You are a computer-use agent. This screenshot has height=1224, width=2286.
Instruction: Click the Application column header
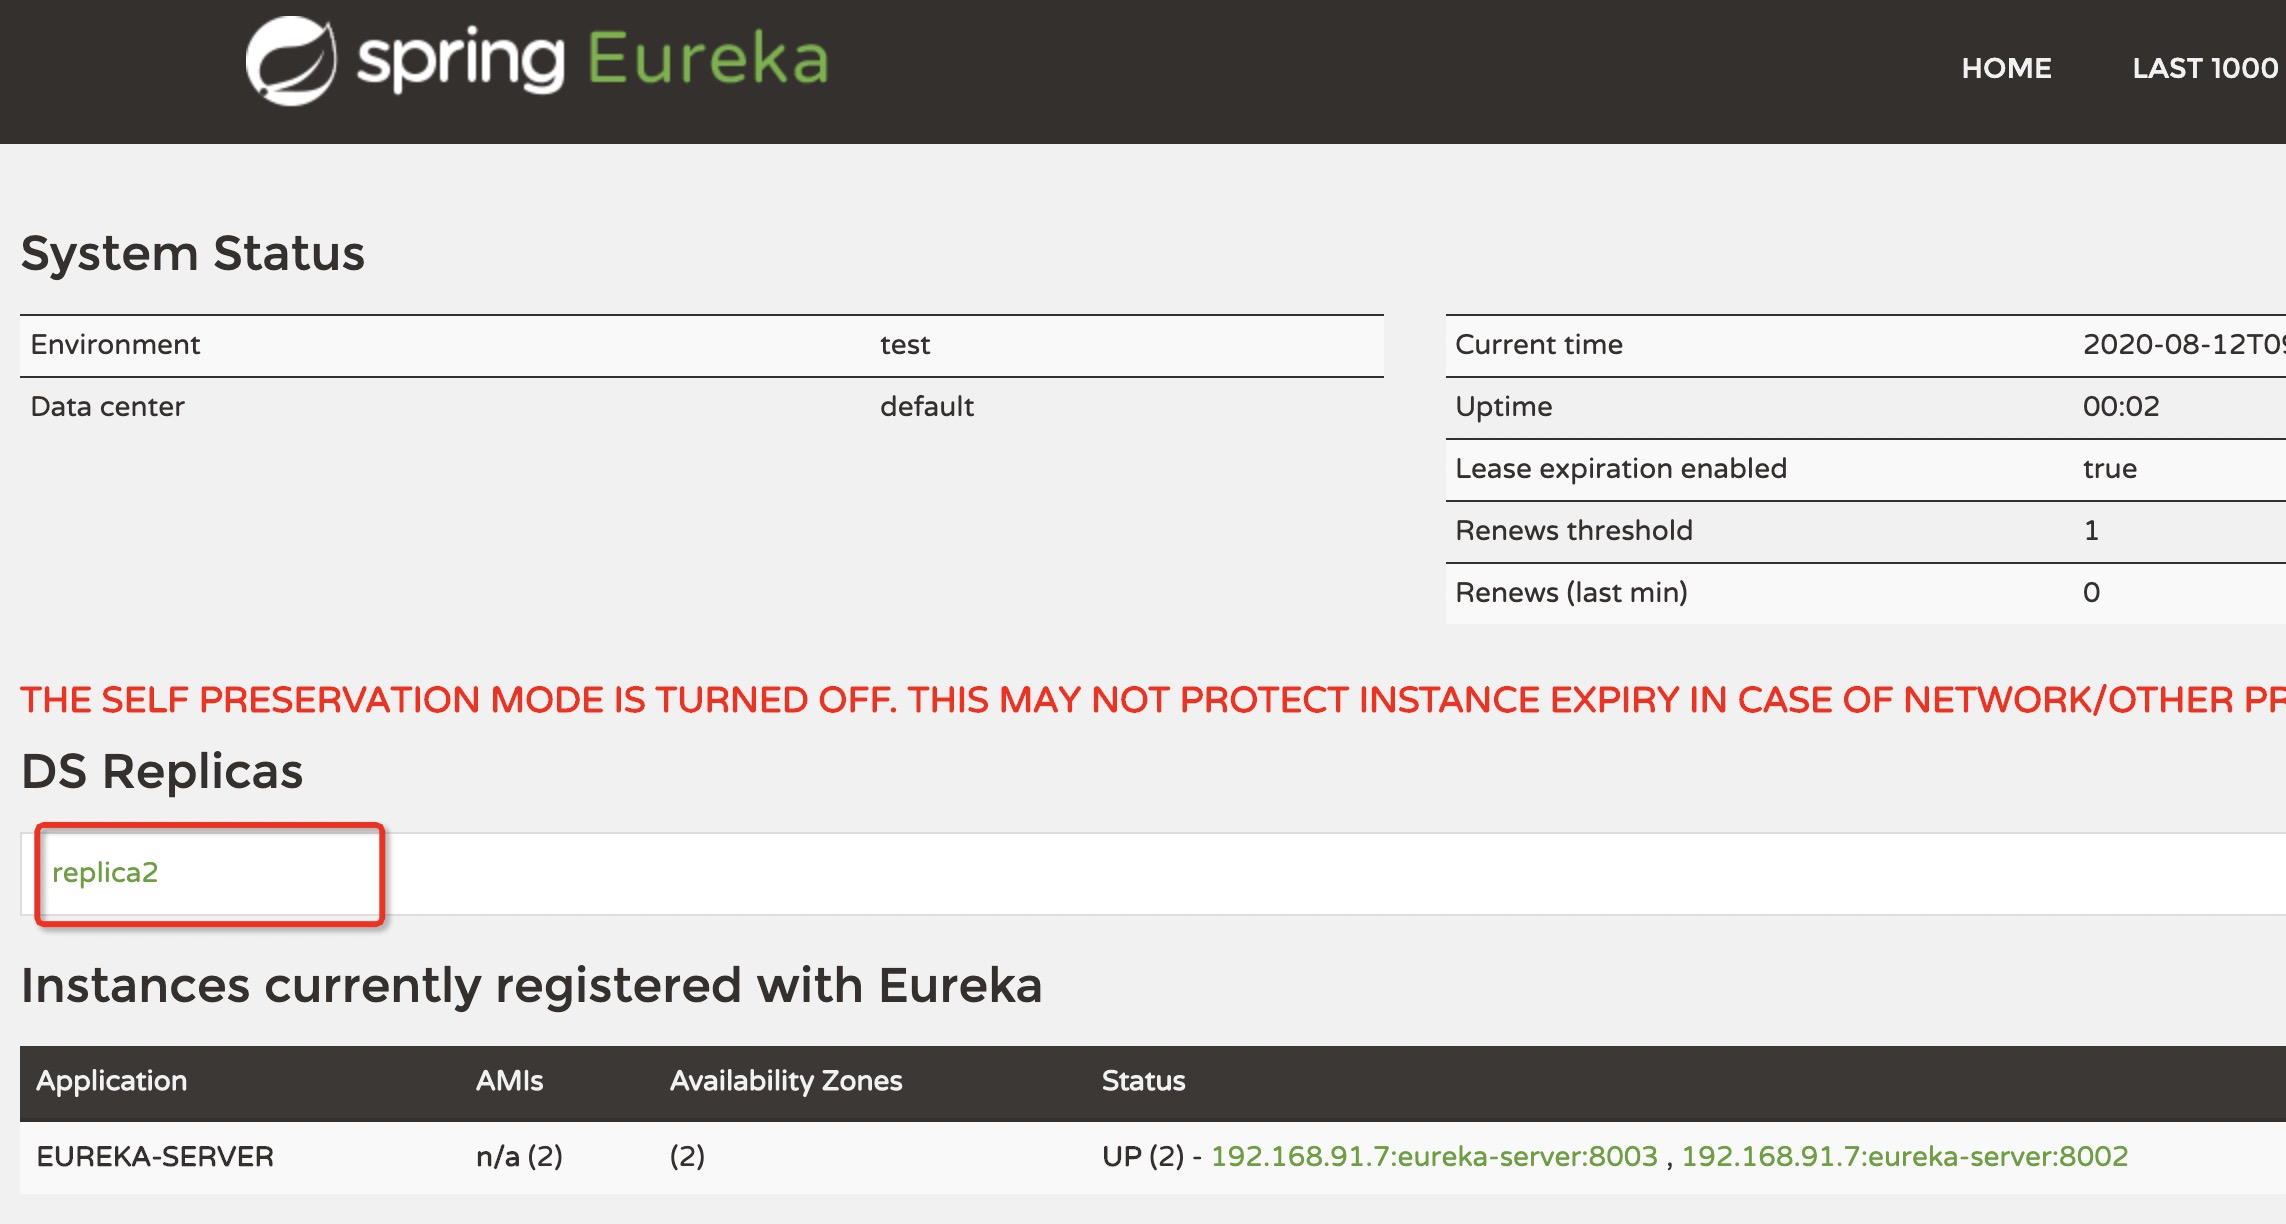pos(112,1081)
